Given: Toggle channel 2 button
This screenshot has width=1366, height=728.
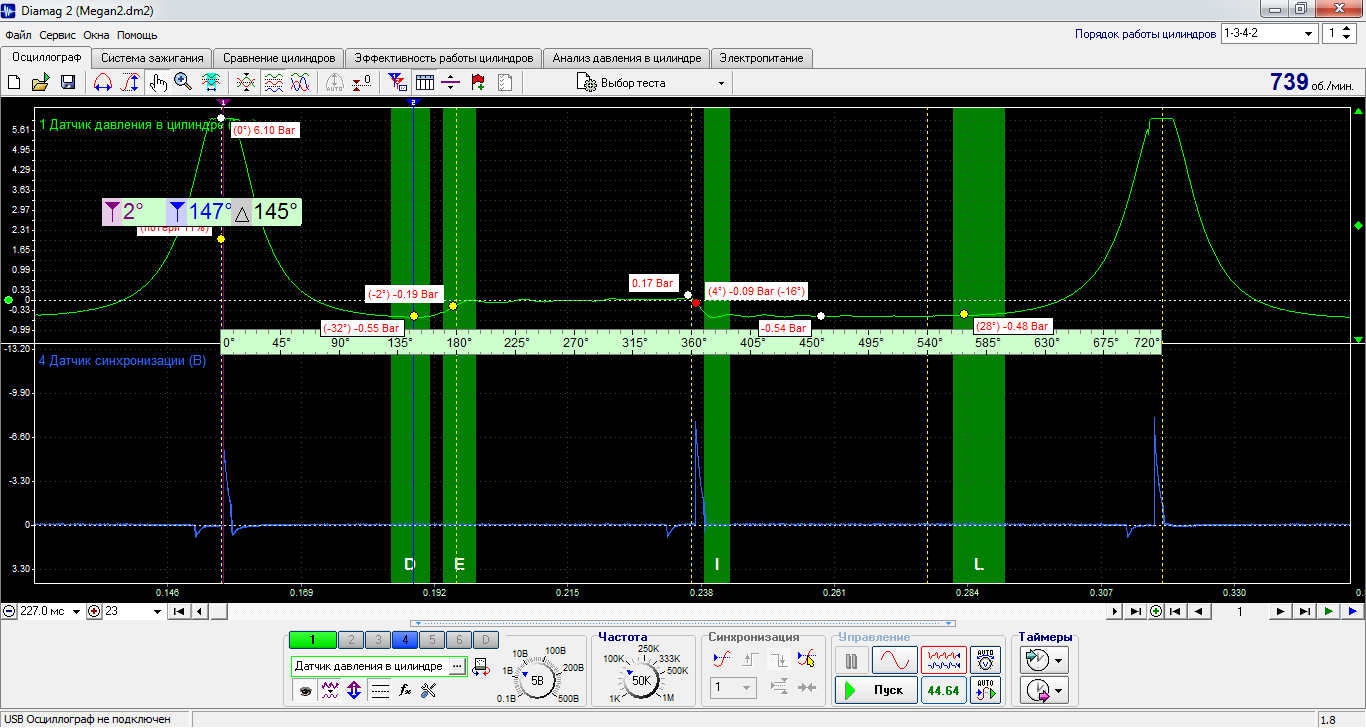Looking at the screenshot, I should [x=350, y=640].
